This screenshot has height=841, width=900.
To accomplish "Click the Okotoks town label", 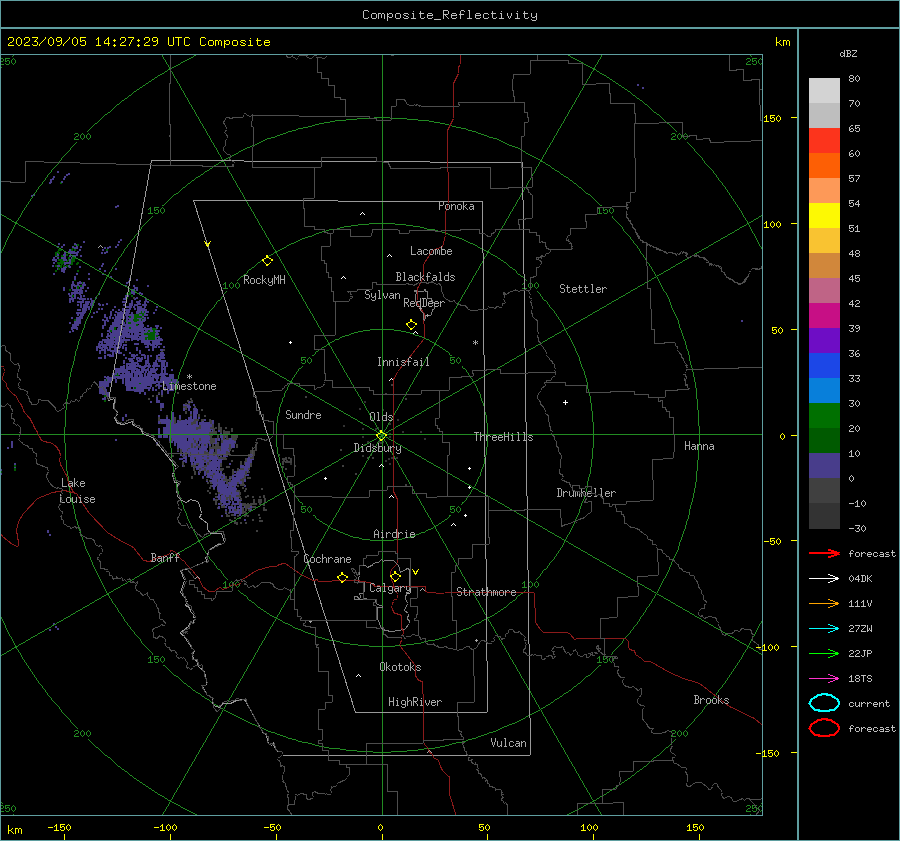I will coord(400,666).
